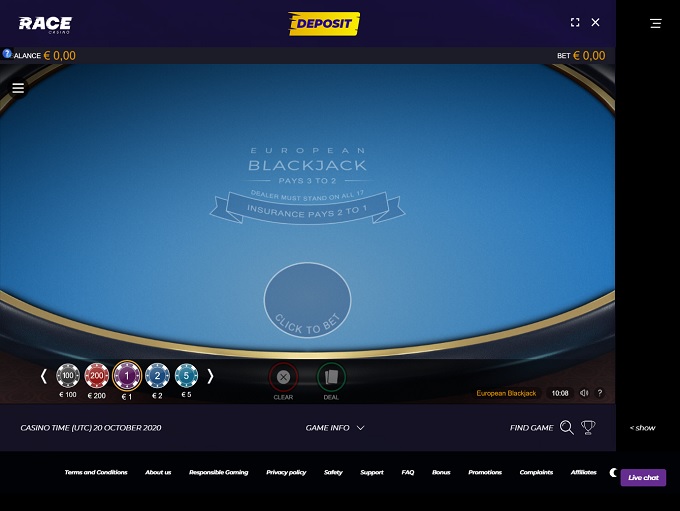Select the teal €5 chip
Screen dimensions: 680x511
186,376
